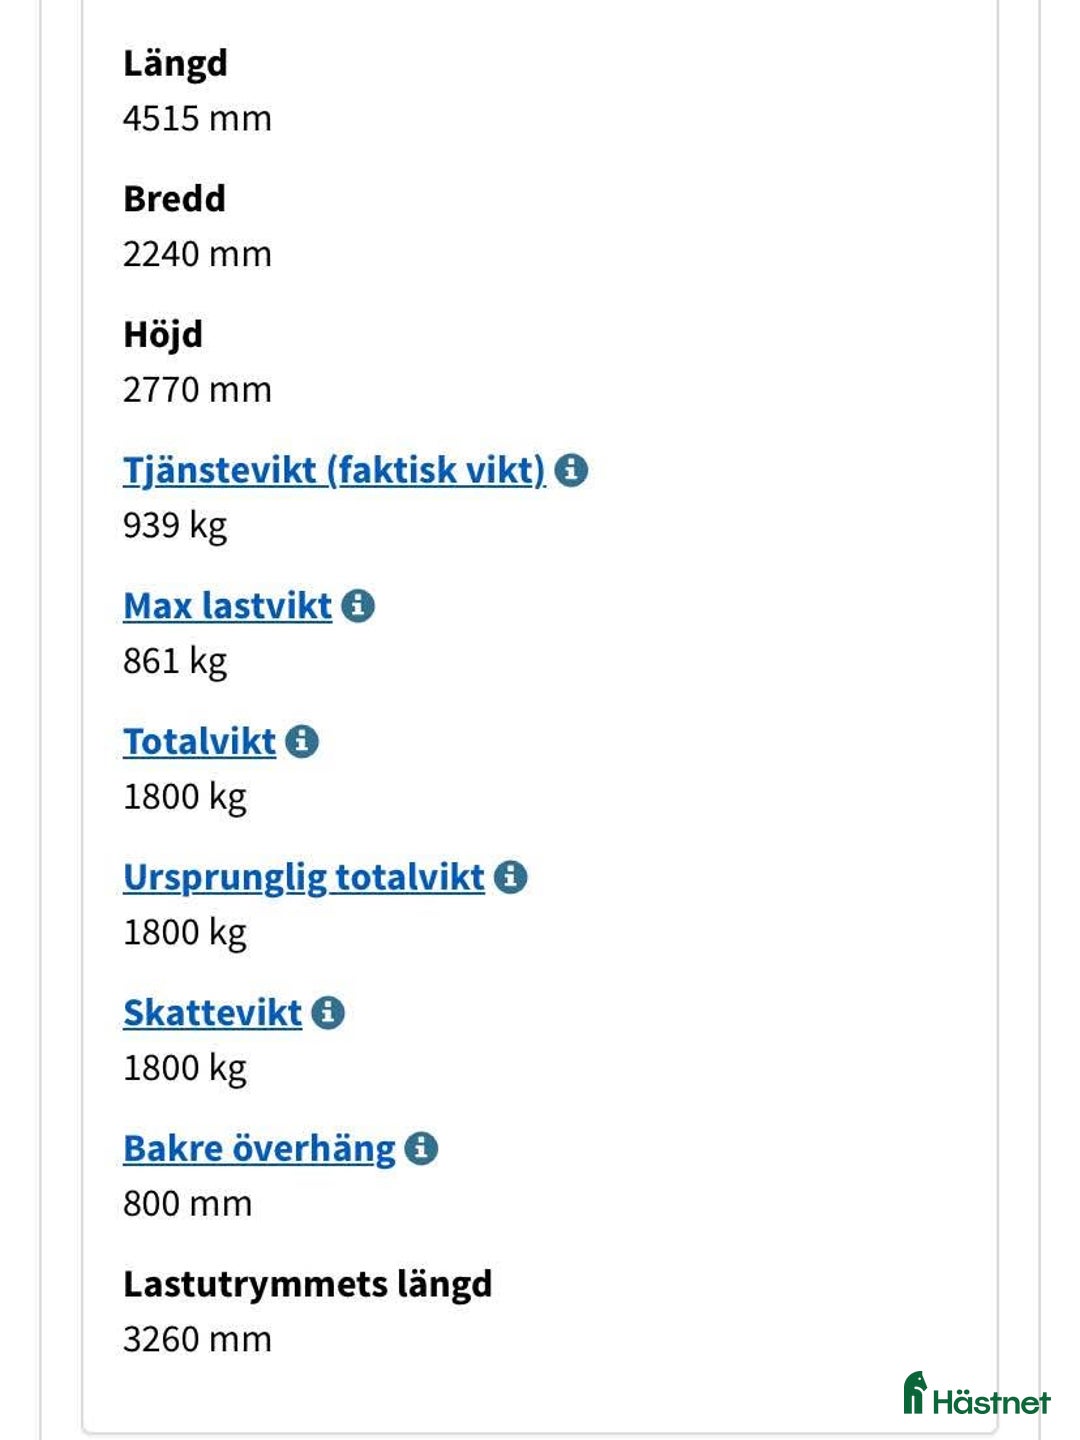Open the Tjänstevikt (faktisk vikt) link
The height and width of the screenshot is (1440, 1080).
[x=335, y=470]
